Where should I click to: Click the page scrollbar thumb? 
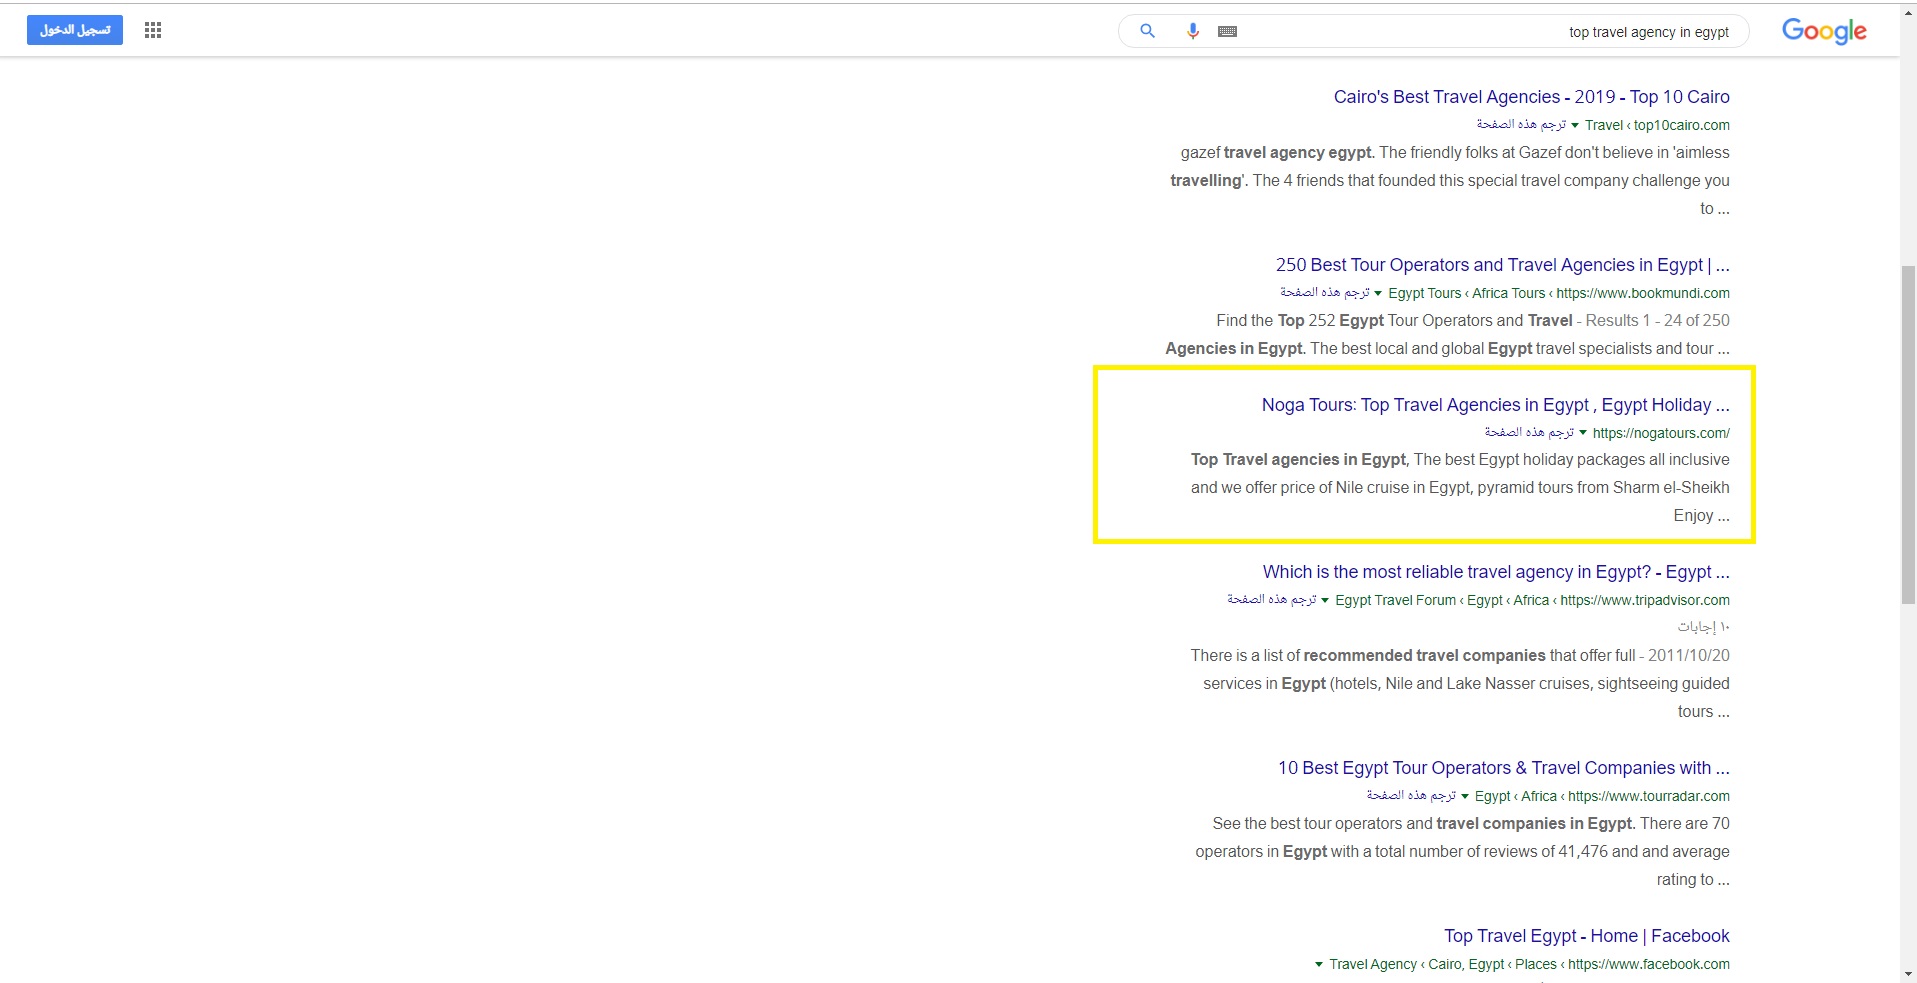(x=1908, y=434)
